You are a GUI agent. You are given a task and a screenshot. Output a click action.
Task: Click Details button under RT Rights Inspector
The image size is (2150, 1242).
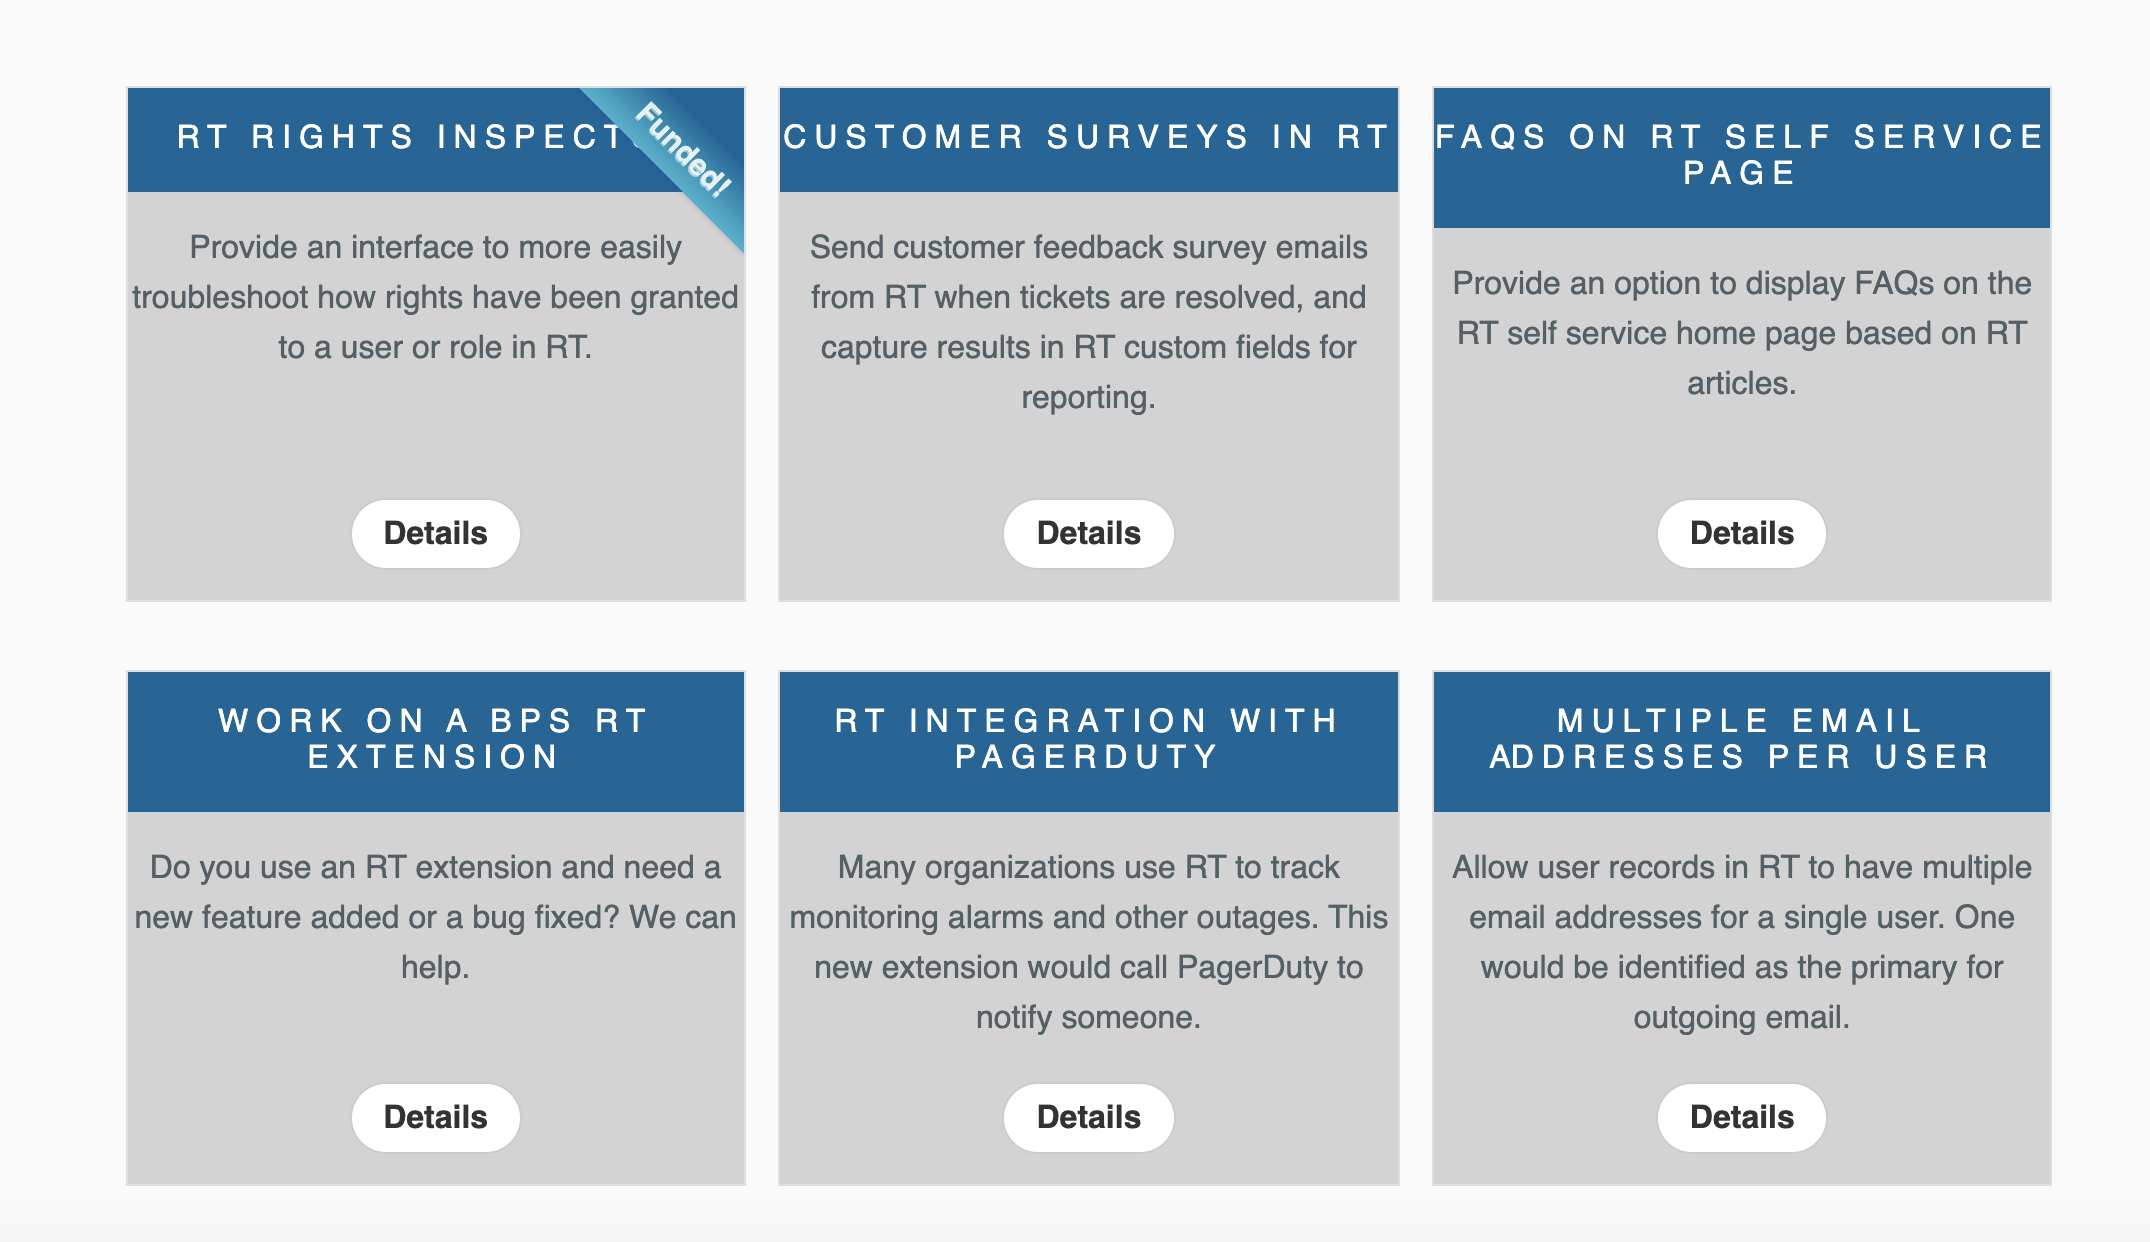435,533
